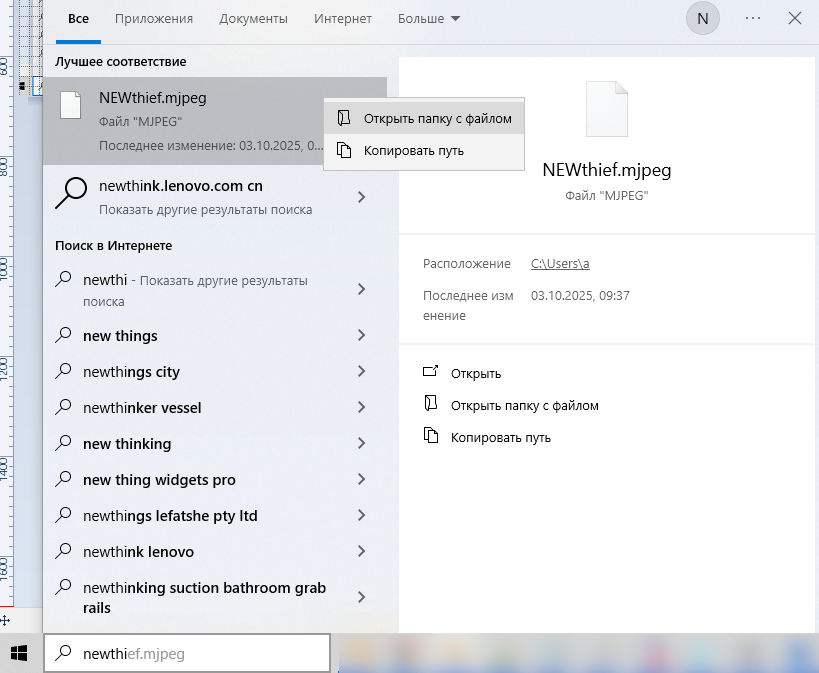Open the three-dots options menu
819x673 pixels.
(x=753, y=19)
